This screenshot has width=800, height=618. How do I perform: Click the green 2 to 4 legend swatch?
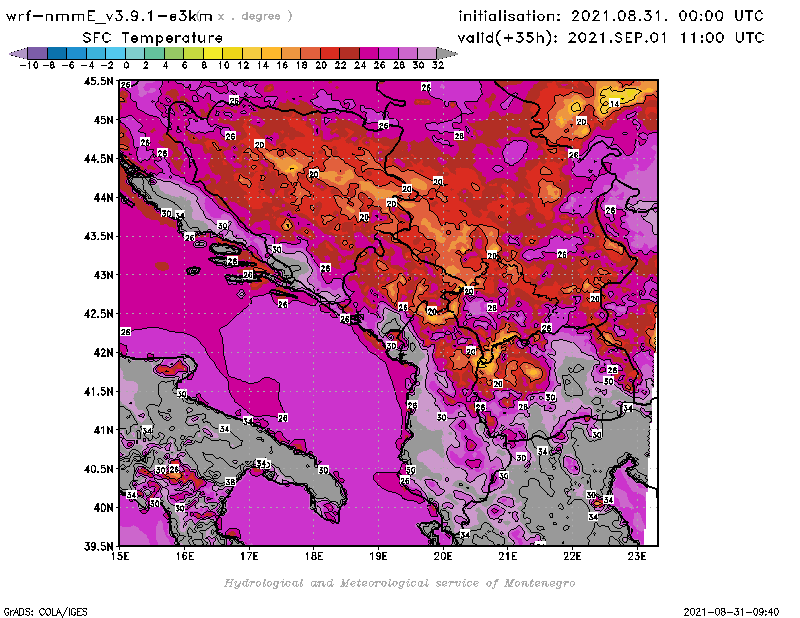154,54
